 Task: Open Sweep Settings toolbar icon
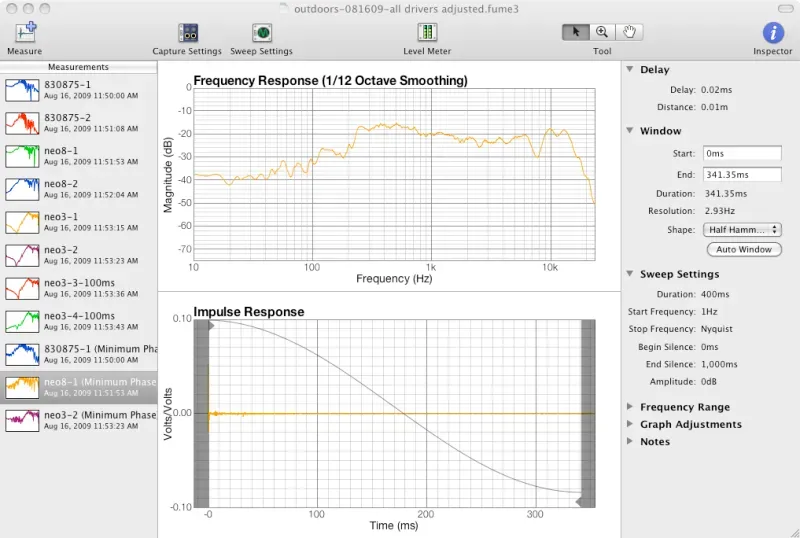[262, 33]
